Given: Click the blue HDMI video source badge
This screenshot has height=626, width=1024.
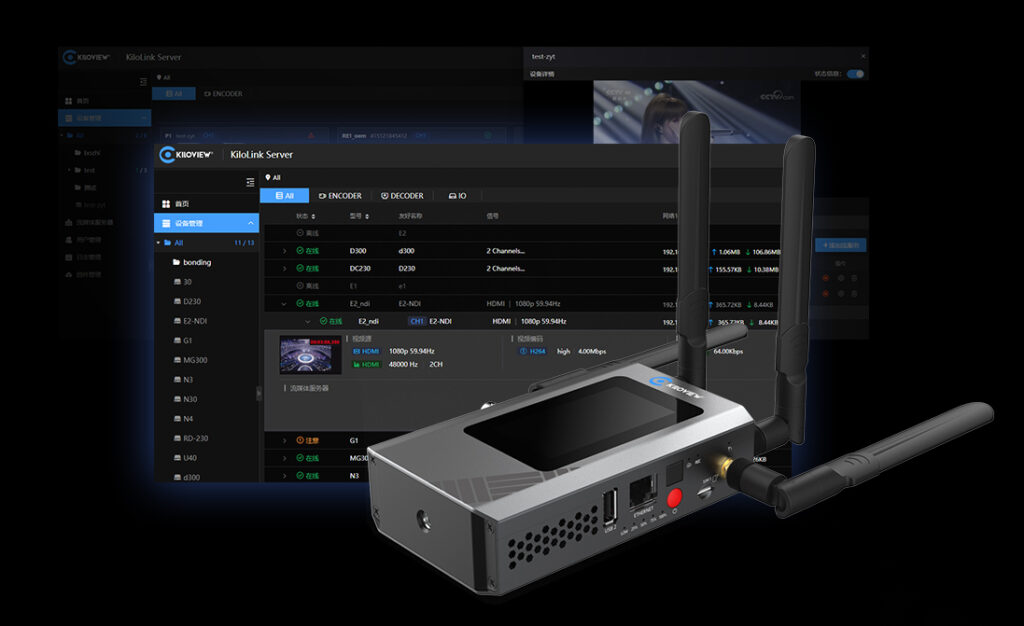Looking at the screenshot, I should pos(366,351).
